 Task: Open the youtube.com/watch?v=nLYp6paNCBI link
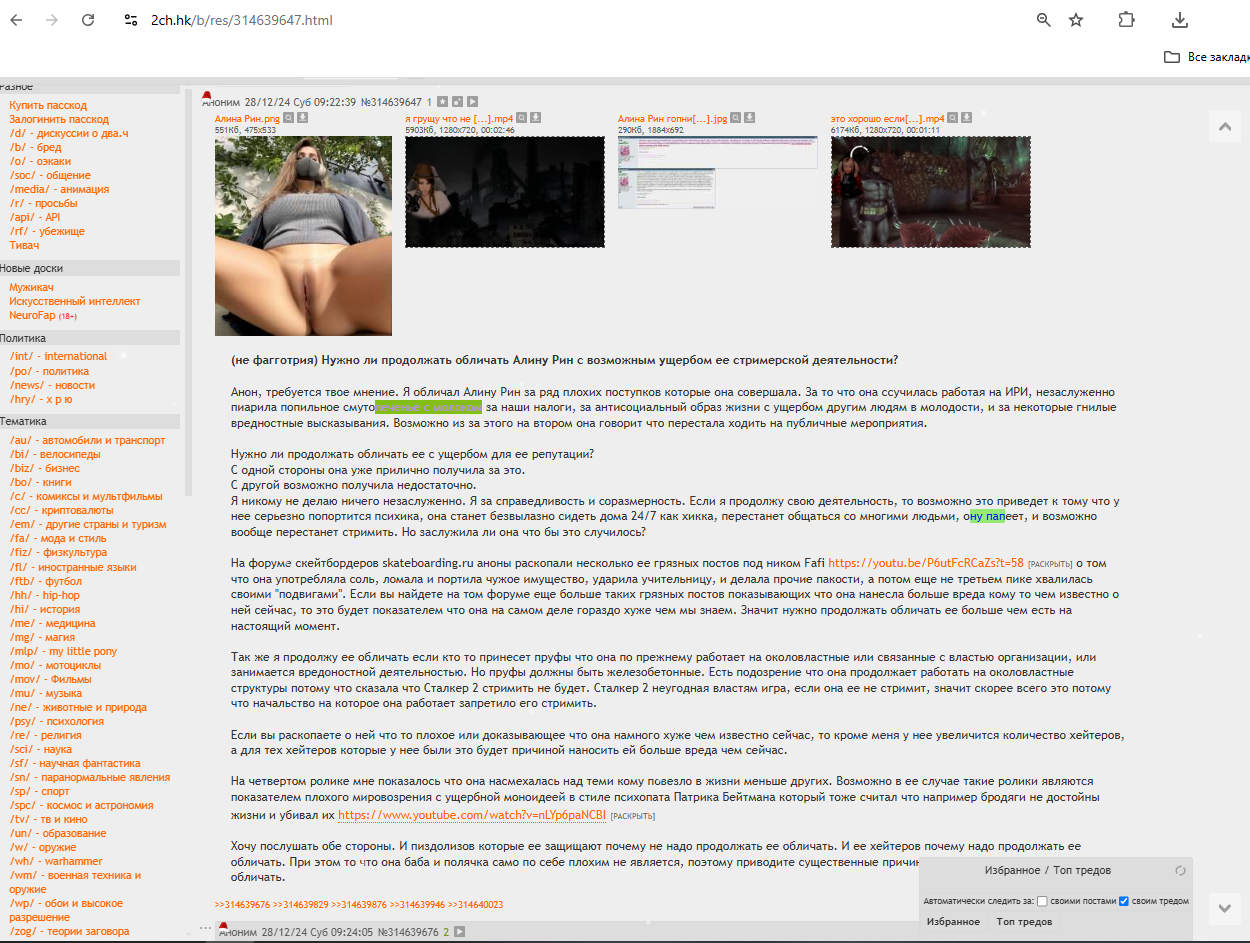coord(472,815)
